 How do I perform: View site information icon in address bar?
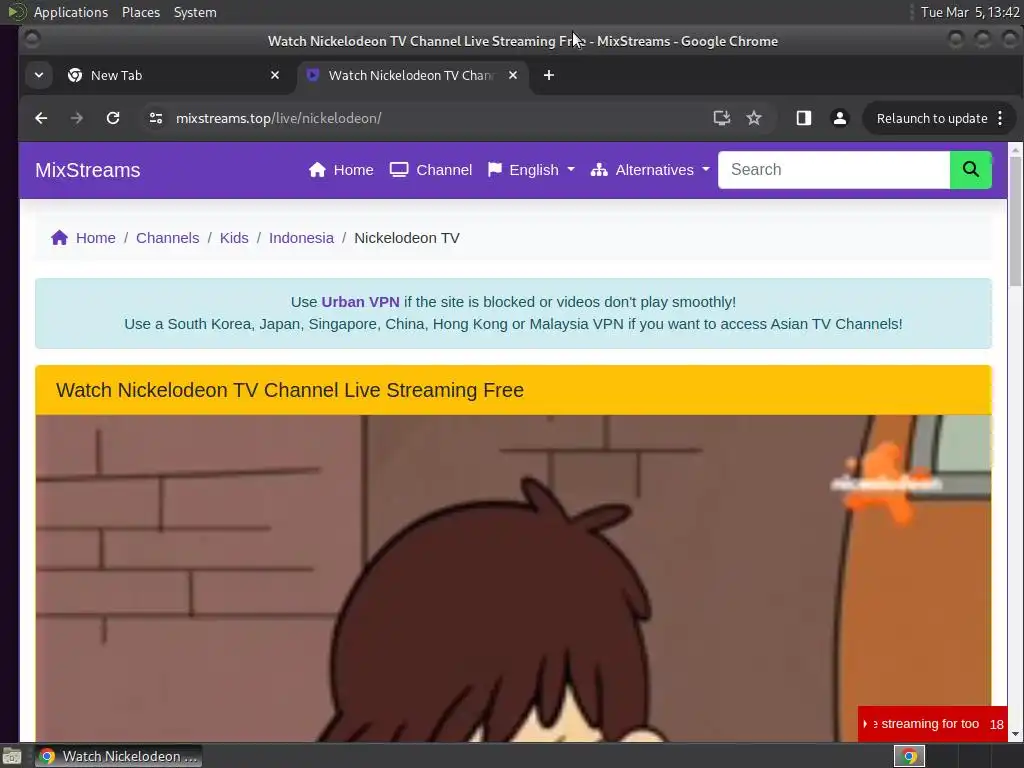pos(155,118)
